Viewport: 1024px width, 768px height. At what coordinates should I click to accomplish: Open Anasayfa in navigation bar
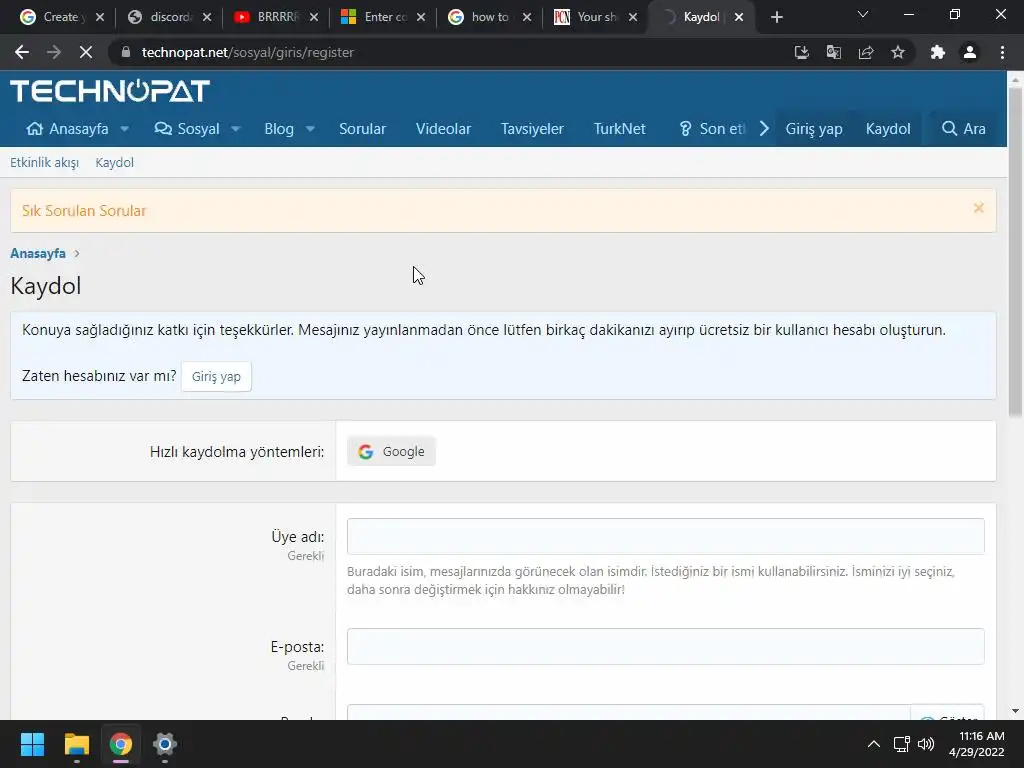[67, 129]
